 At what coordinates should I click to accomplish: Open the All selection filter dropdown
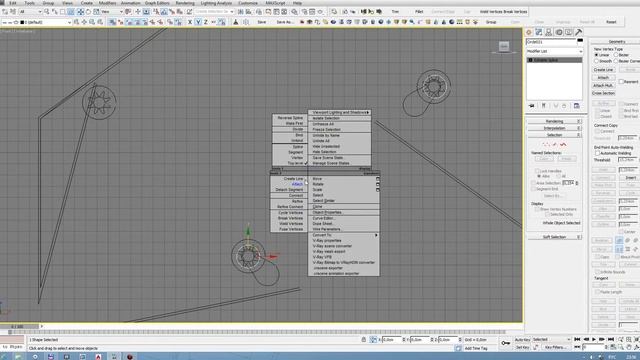tap(31, 12)
